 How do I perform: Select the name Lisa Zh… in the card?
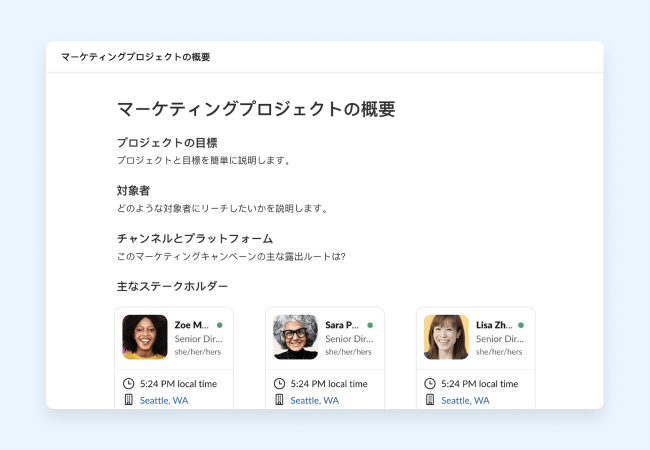pyautogui.click(x=494, y=325)
